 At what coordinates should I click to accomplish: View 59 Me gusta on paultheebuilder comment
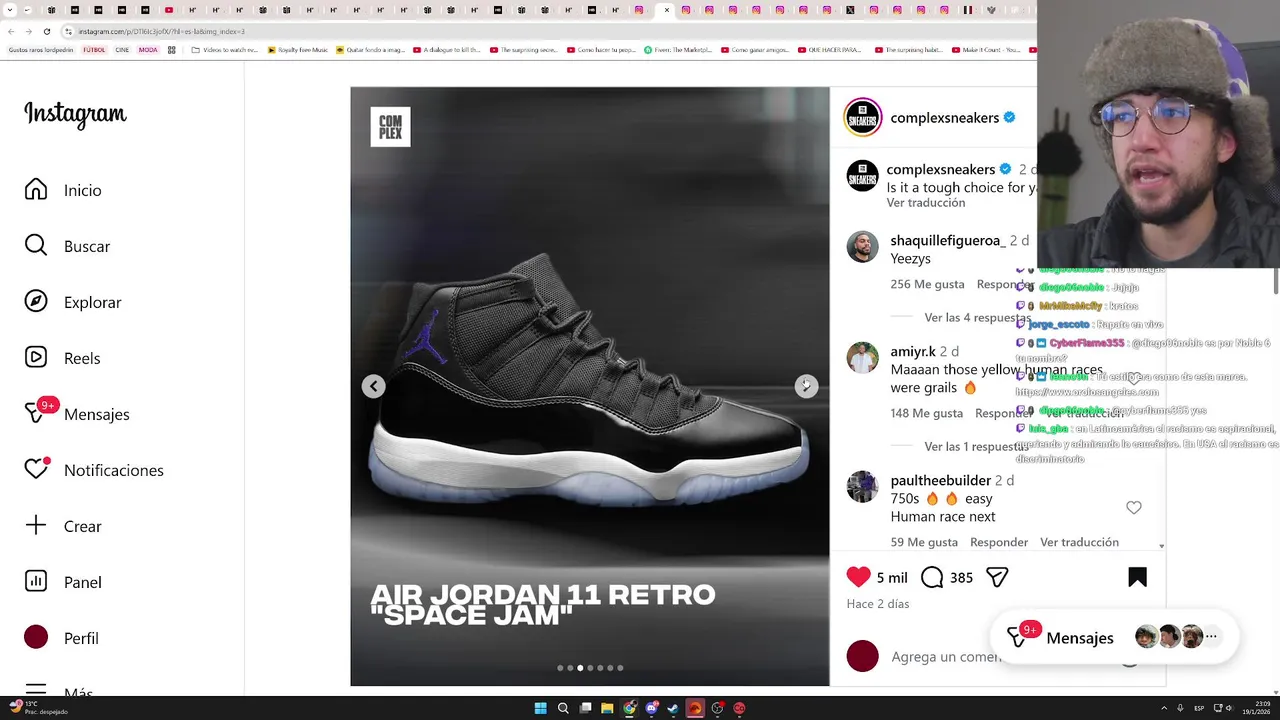[x=924, y=542]
